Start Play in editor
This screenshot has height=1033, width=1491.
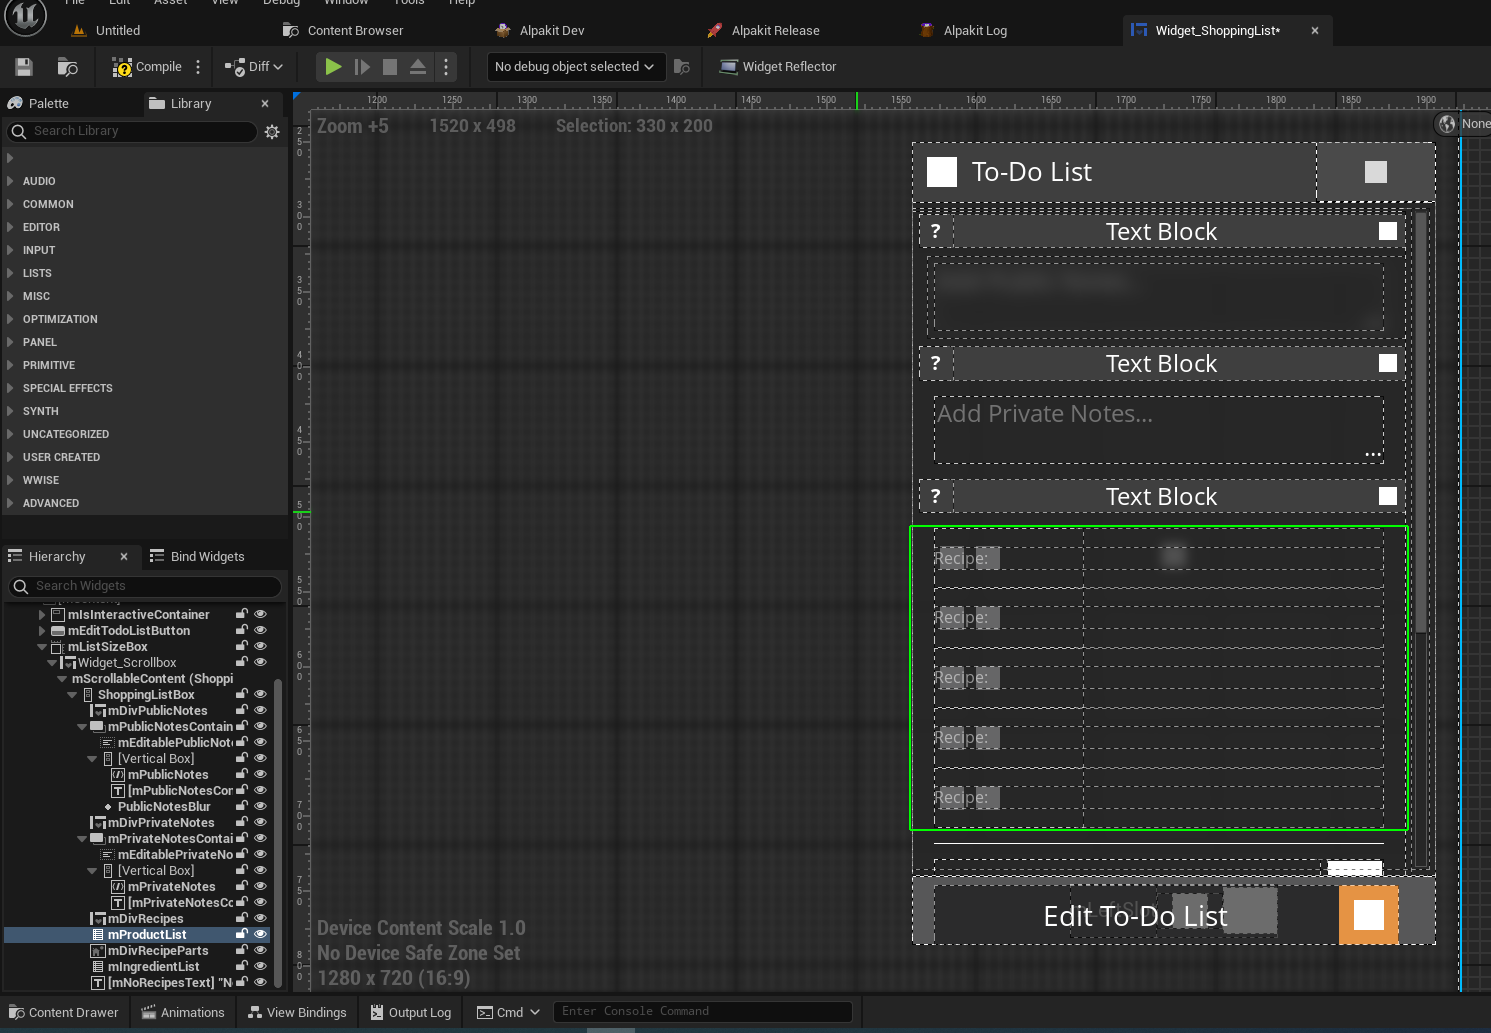point(333,67)
